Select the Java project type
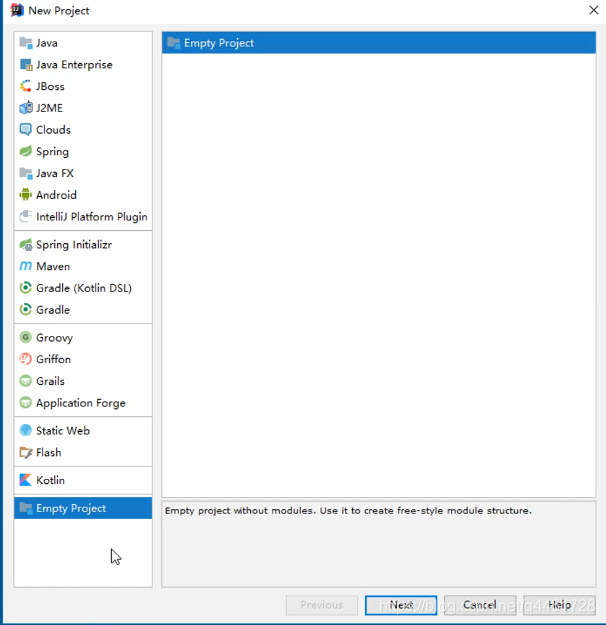 click(x=83, y=43)
